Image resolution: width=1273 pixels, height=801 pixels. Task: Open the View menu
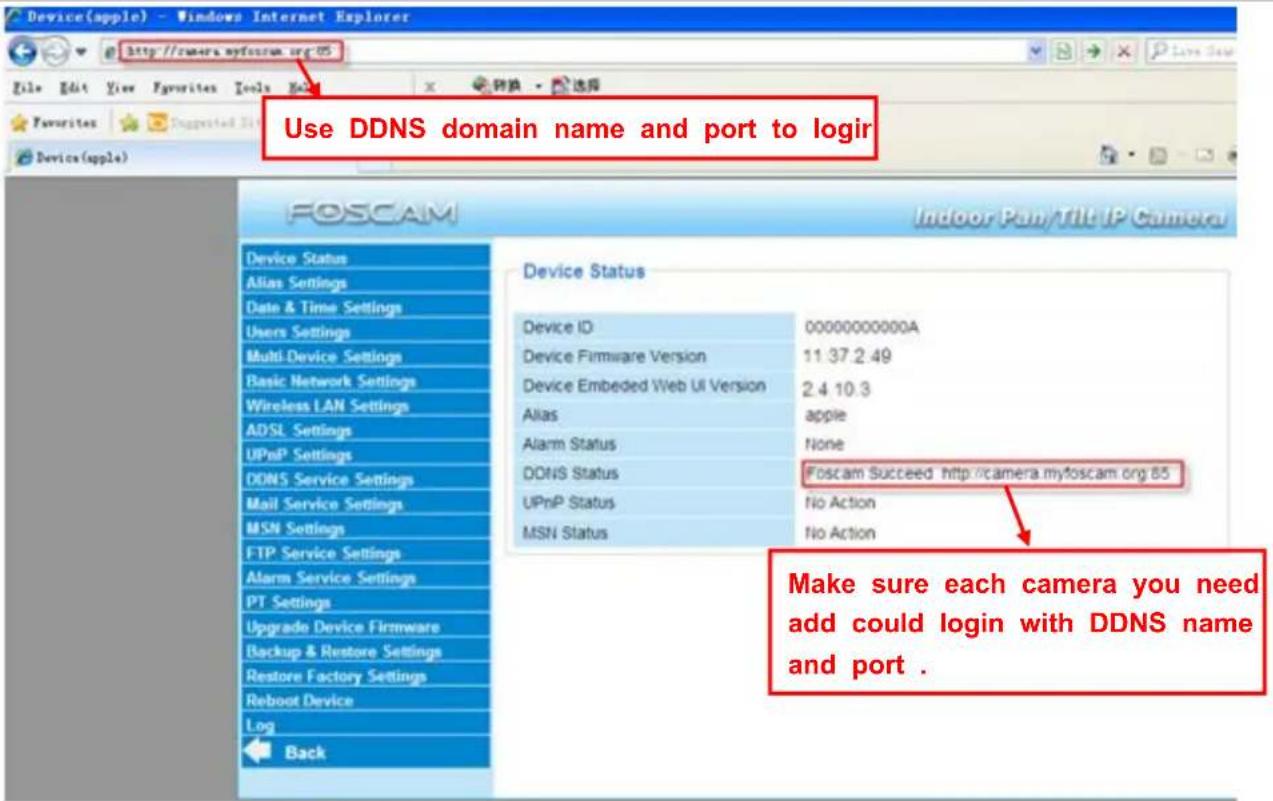click(120, 88)
